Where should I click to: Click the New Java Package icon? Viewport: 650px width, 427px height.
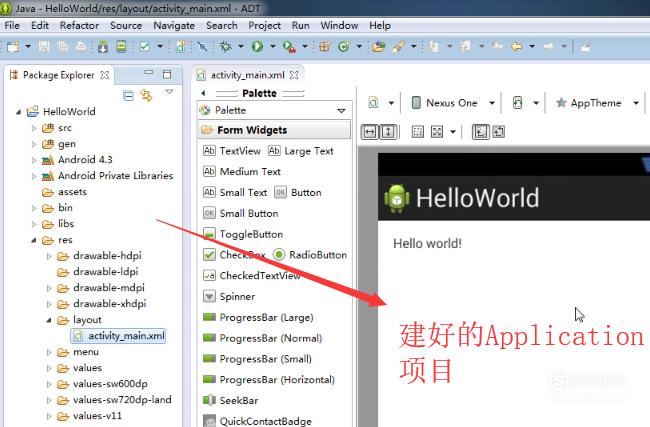(325, 46)
